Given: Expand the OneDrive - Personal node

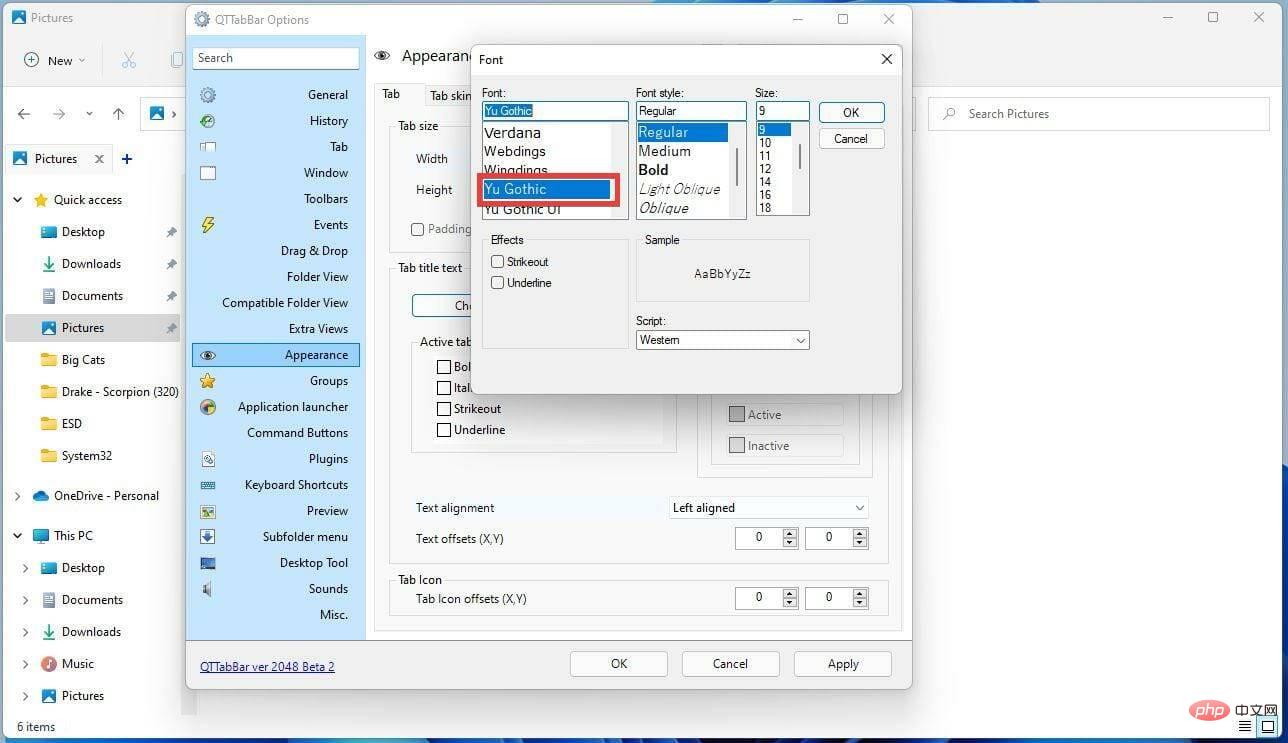Looking at the screenshot, I should tap(18, 496).
